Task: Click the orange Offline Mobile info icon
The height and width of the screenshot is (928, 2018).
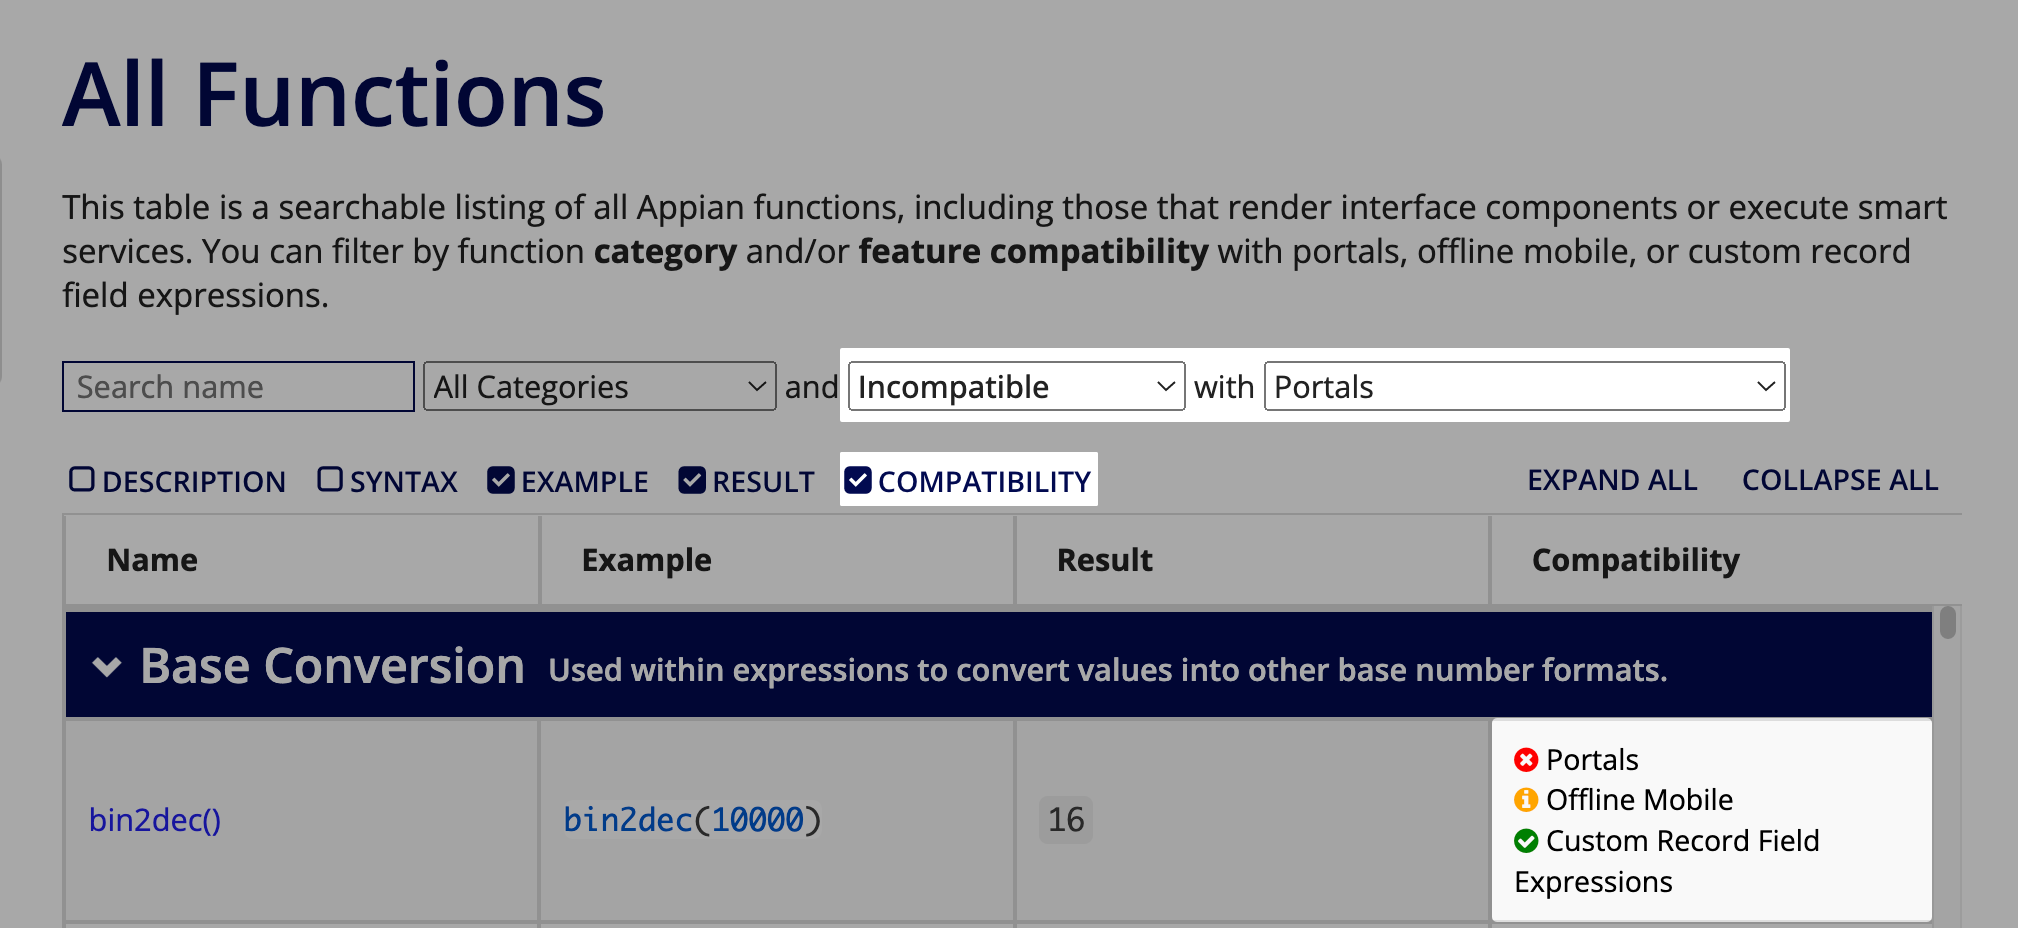Action: coord(1526,800)
